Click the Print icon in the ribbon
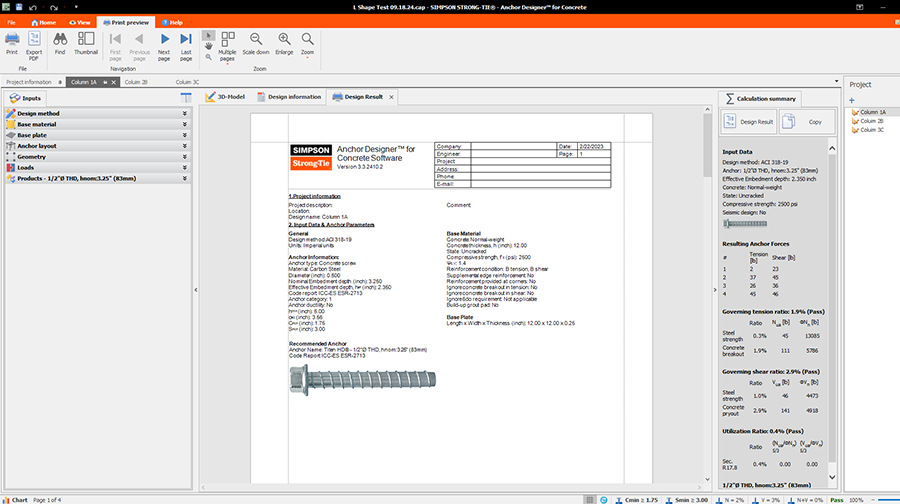The image size is (900, 504). [11, 40]
